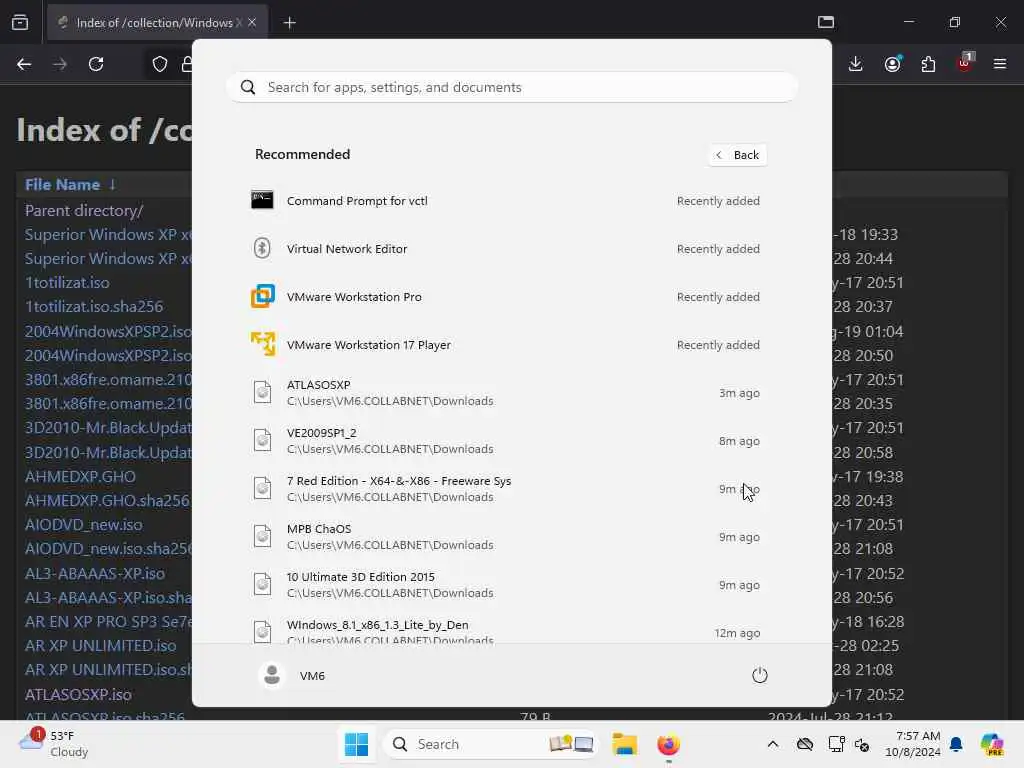Click the Windows Start button
The width and height of the screenshot is (1024, 768).
[357, 744]
